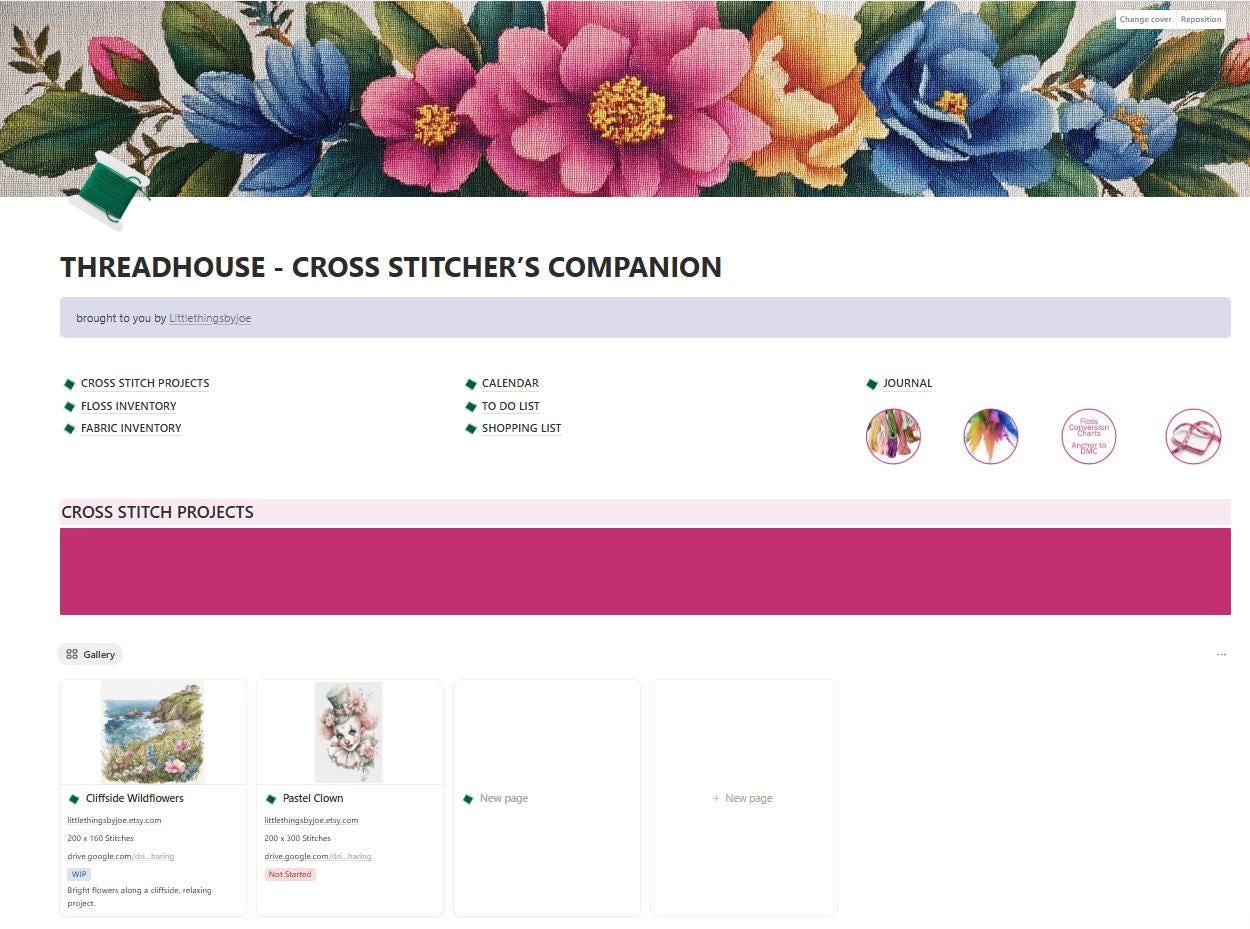
Task: Click the green icon beside Pastel Clown
Action: click(271, 799)
